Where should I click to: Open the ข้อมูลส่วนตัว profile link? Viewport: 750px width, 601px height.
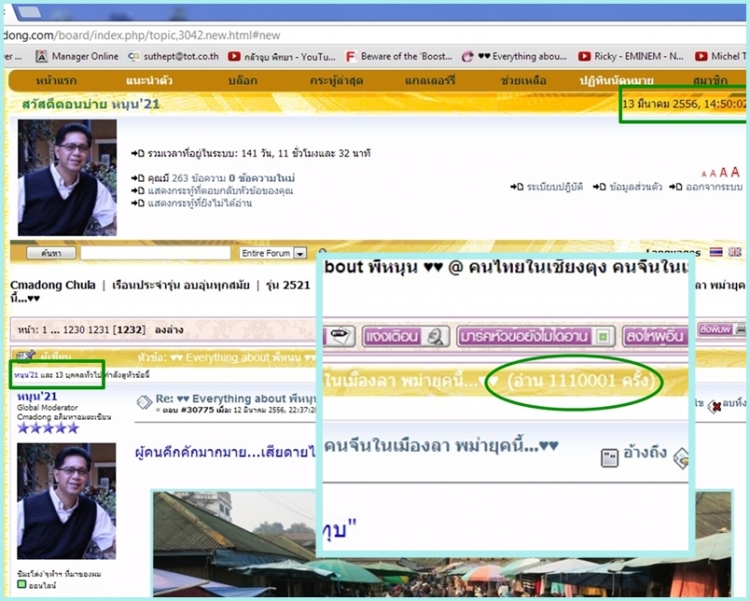(x=636, y=187)
